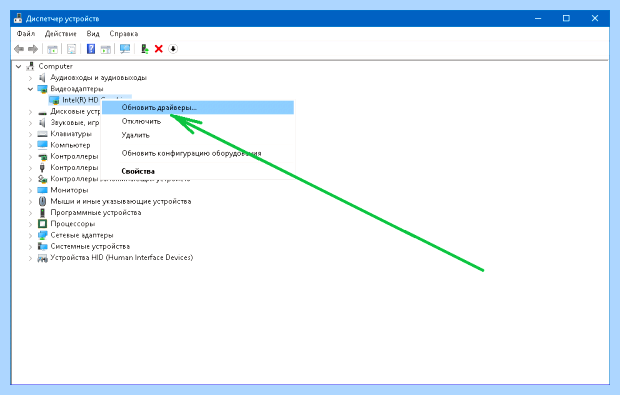Click the chip icon beside Процессоры
Screen dimensions: 620x395
click(x=42, y=224)
